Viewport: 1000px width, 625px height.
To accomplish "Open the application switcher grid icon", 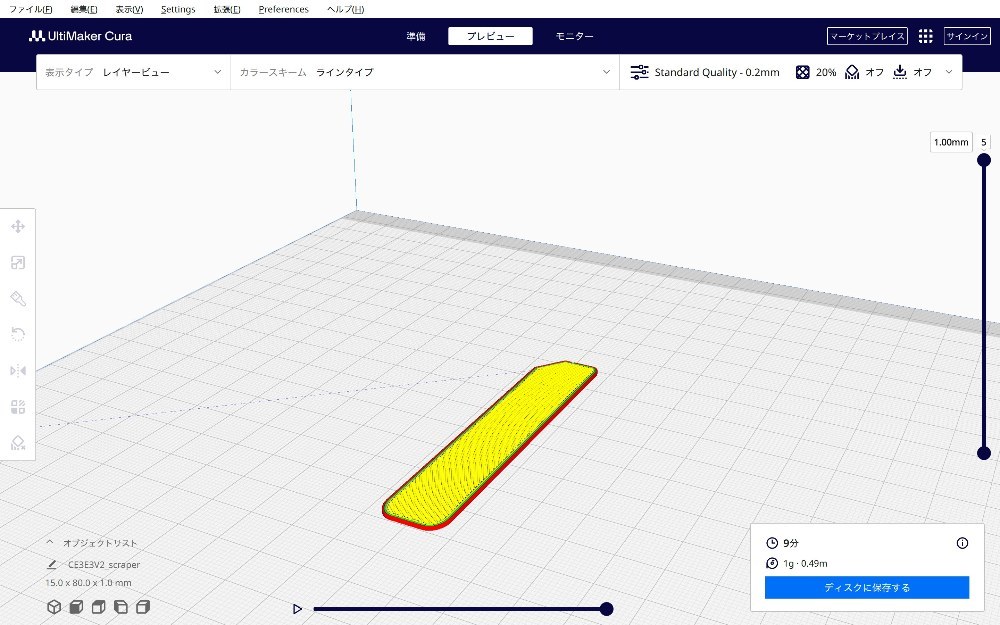I will (x=925, y=36).
